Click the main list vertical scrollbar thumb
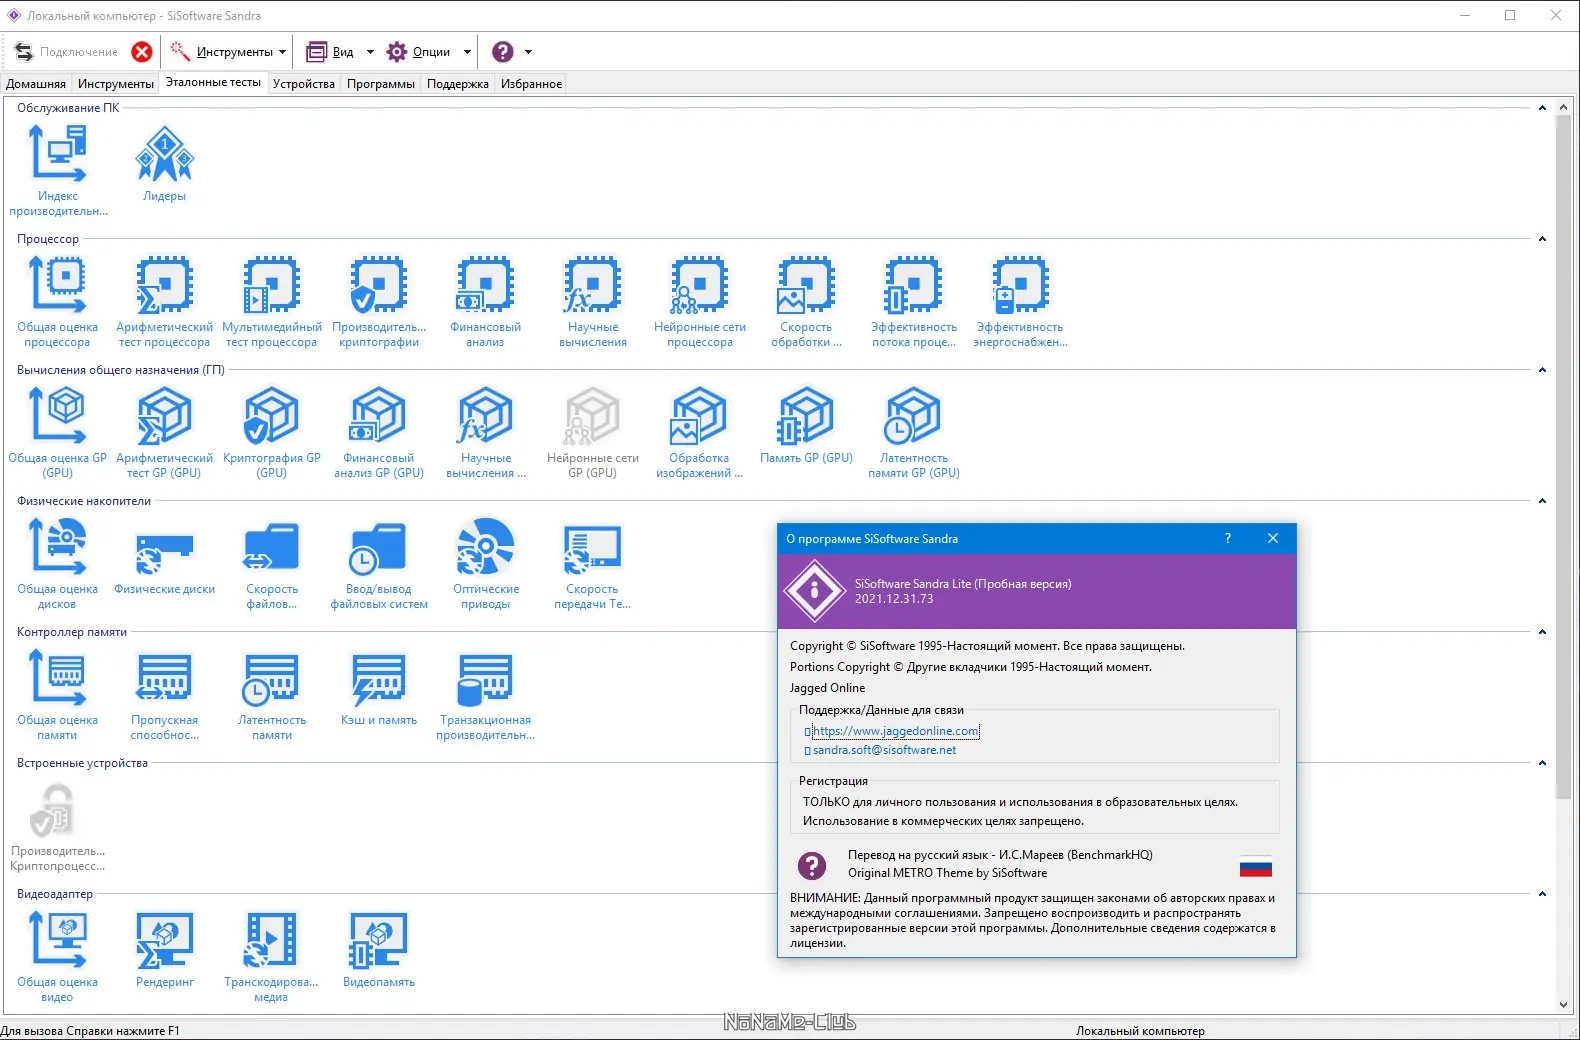1580x1040 pixels. (1564, 457)
